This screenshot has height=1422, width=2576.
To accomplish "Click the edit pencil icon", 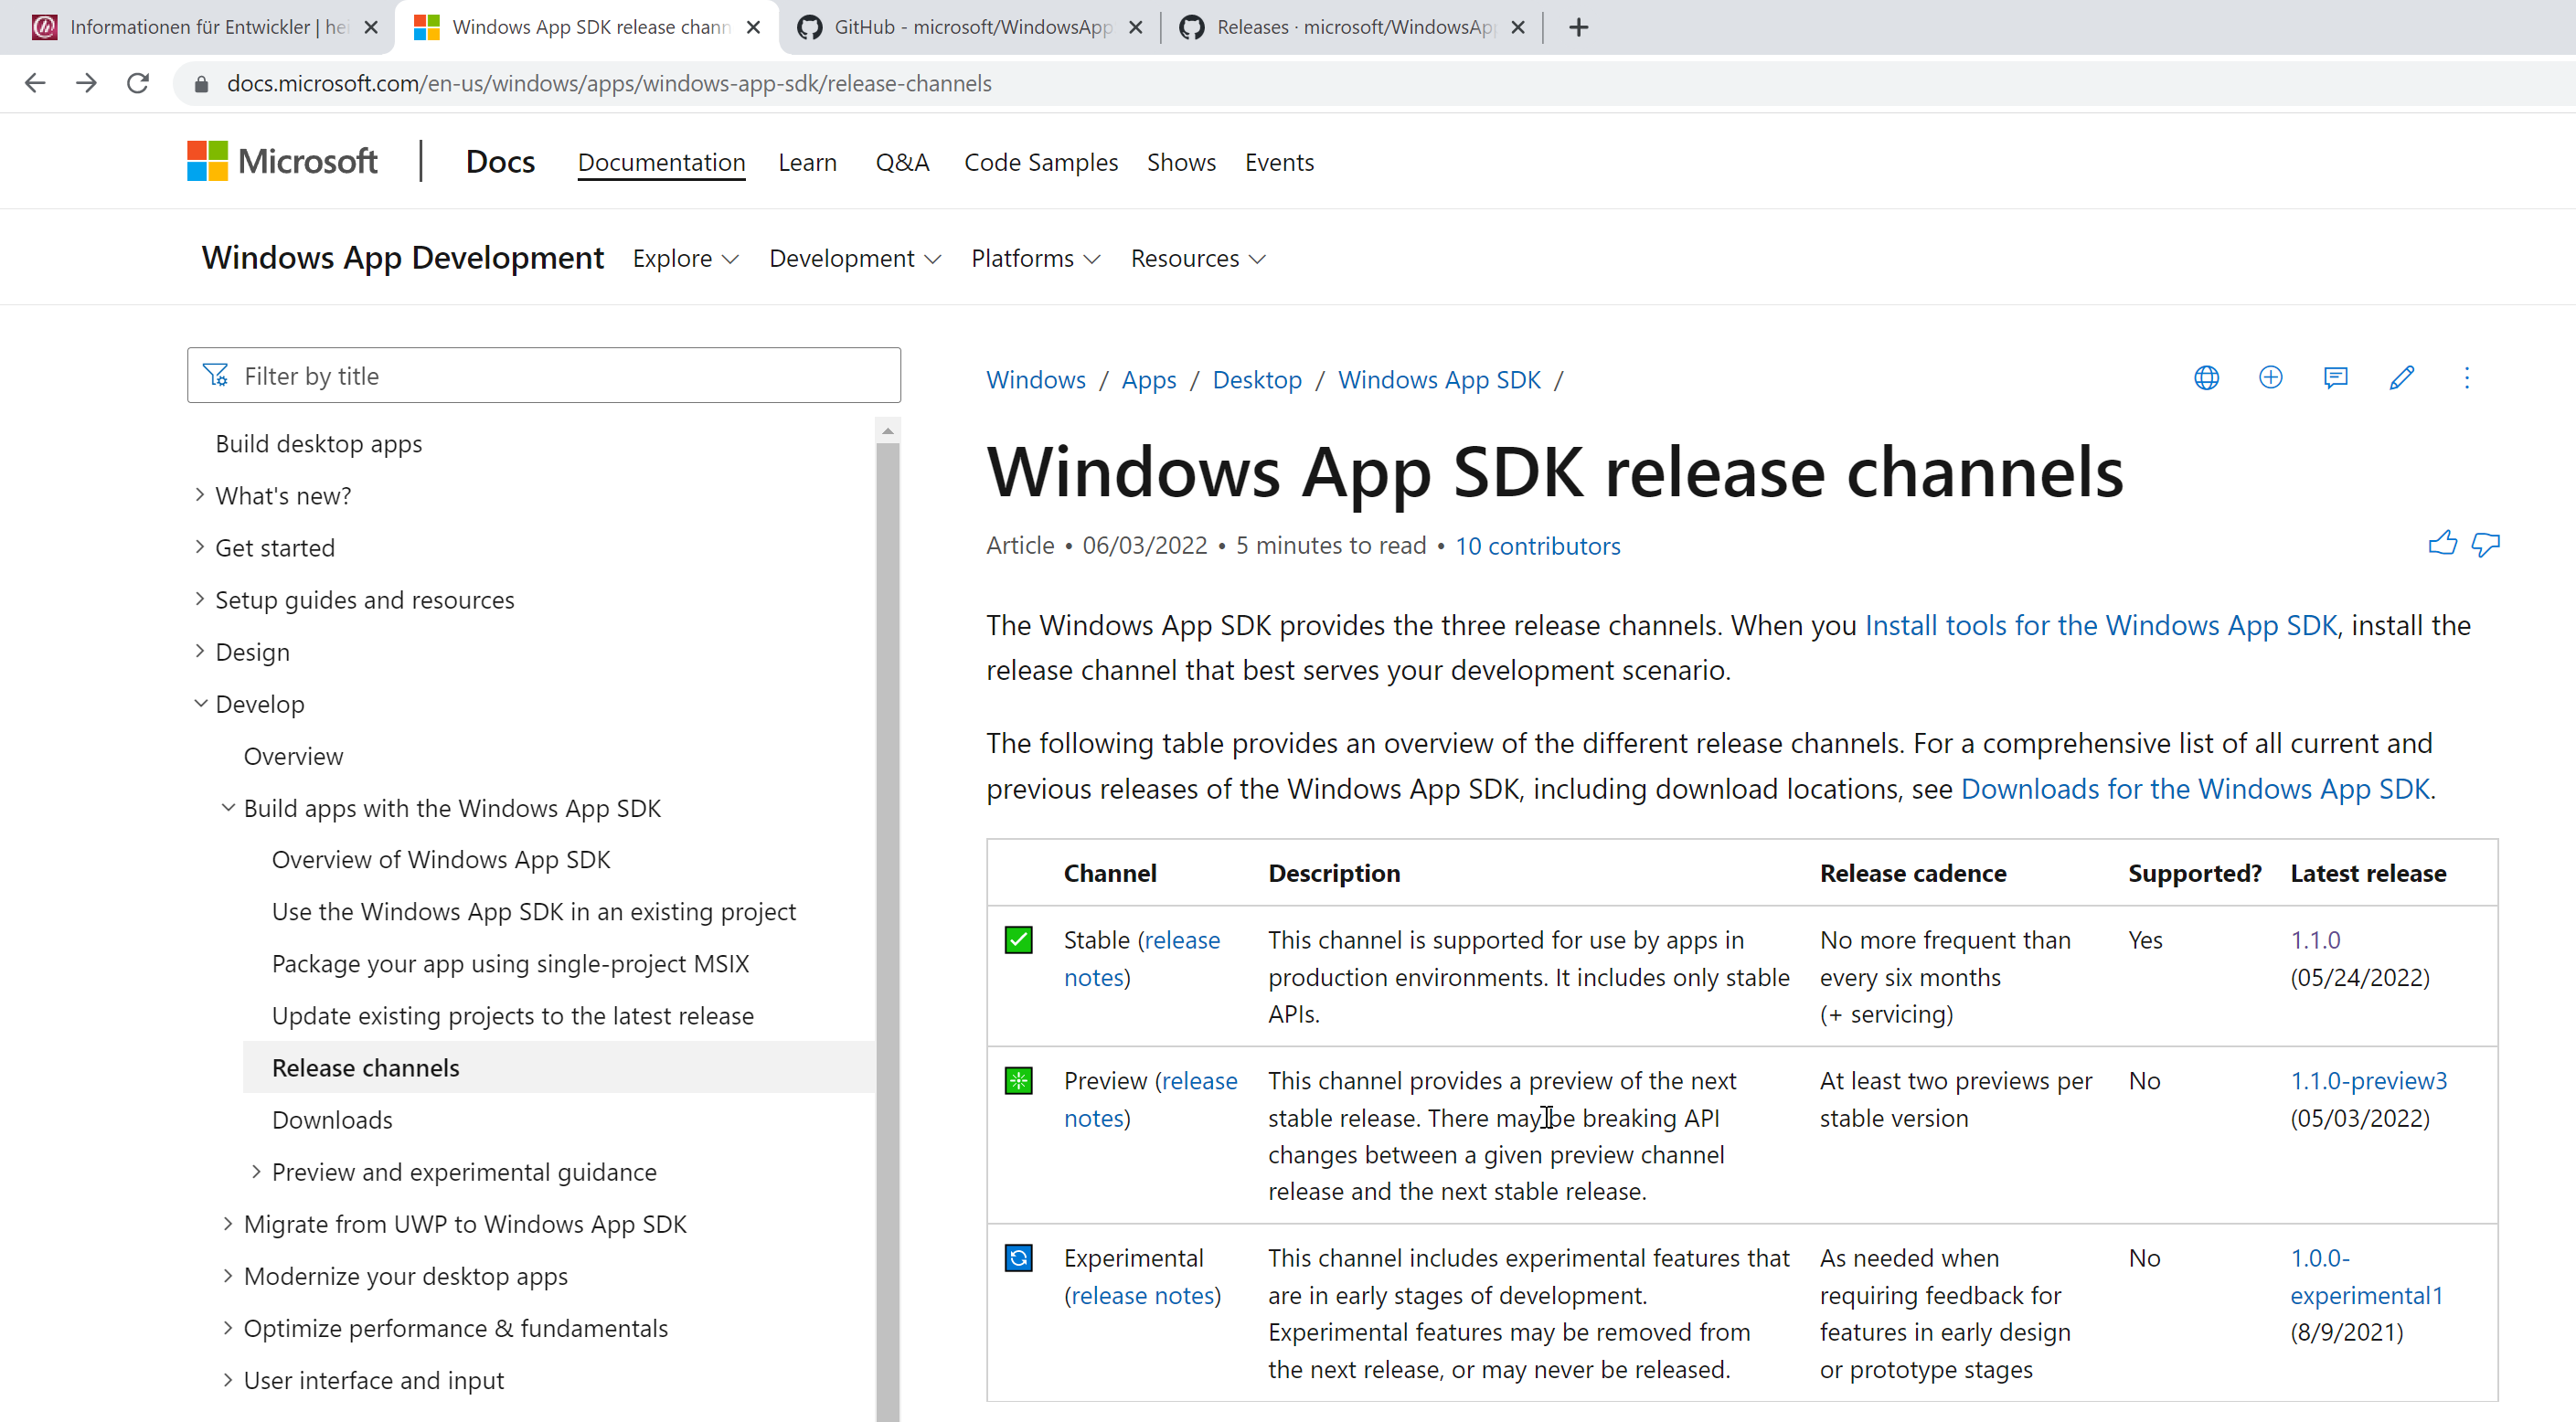I will (2401, 378).
